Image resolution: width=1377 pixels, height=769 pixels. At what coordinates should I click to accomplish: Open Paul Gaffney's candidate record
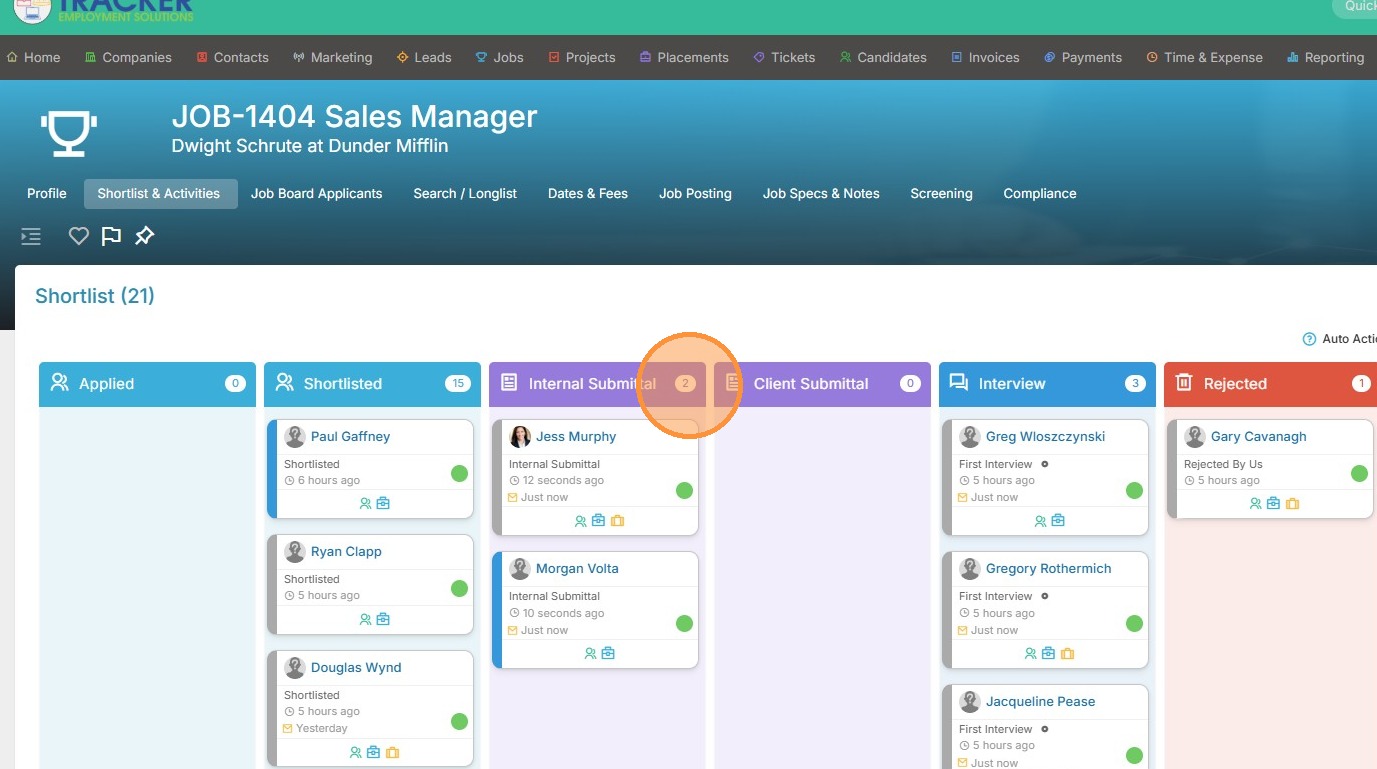pos(350,436)
